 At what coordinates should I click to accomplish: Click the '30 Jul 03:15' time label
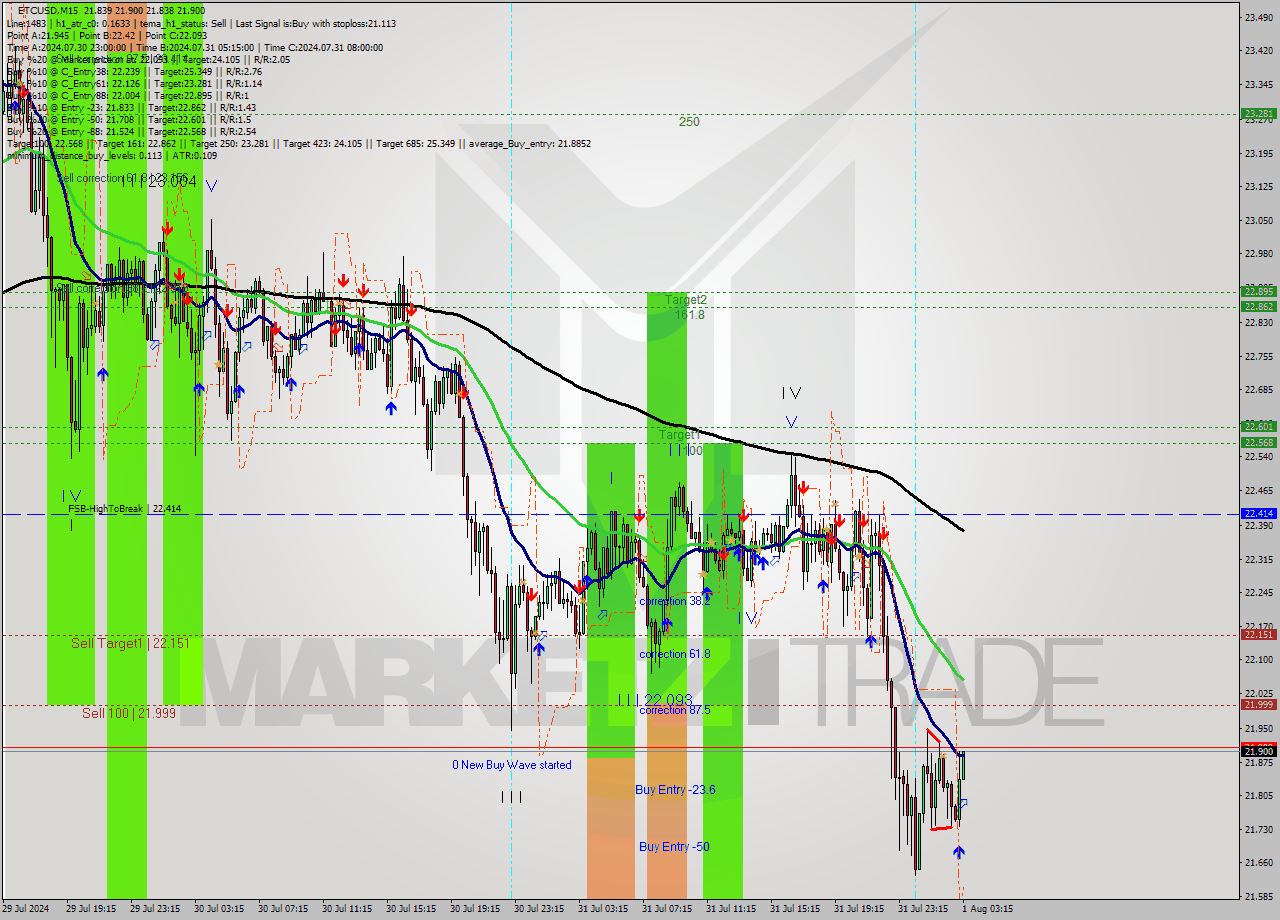coord(219,909)
